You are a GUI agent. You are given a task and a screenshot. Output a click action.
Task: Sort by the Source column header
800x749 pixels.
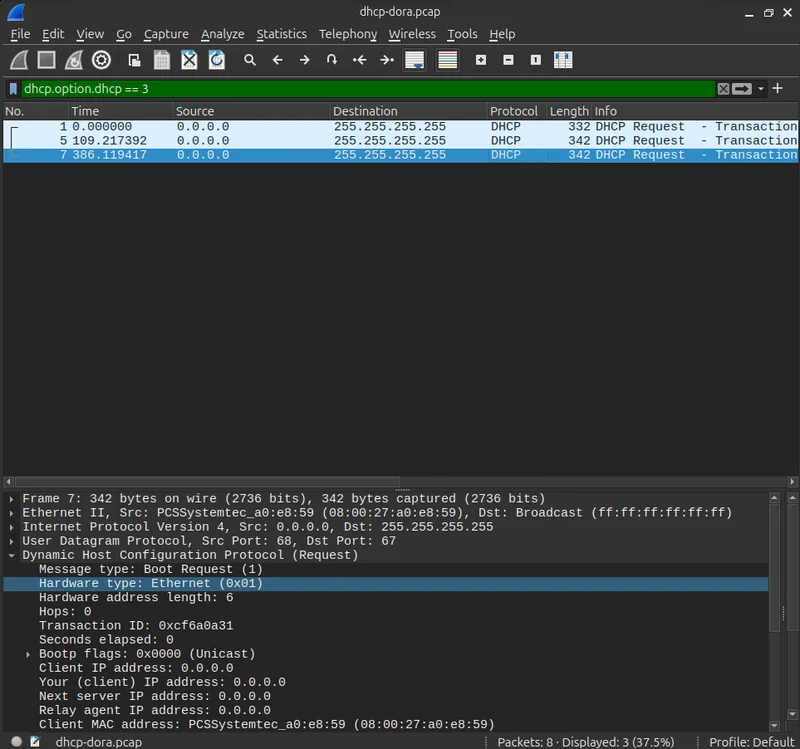coord(252,111)
